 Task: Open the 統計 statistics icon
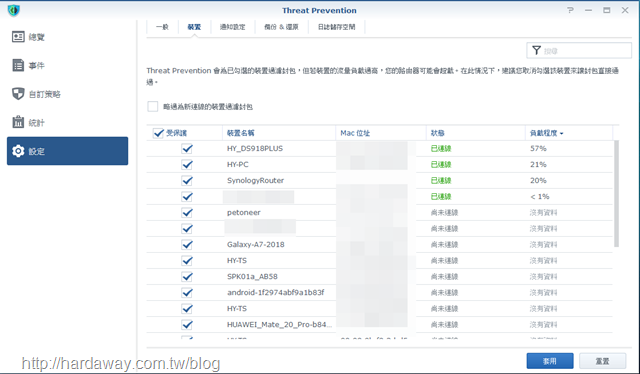click(18, 122)
